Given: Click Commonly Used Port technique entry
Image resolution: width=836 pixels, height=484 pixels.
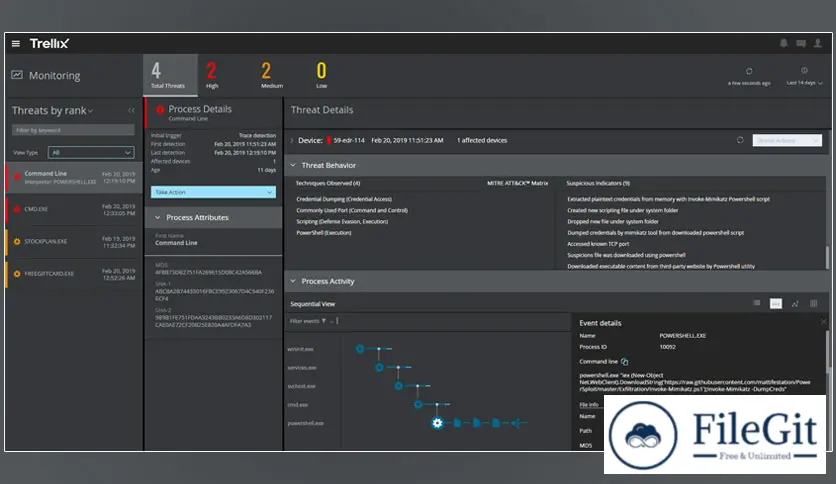Looking at the screenshot, I should pyautogui.click(x=352, y=211).
